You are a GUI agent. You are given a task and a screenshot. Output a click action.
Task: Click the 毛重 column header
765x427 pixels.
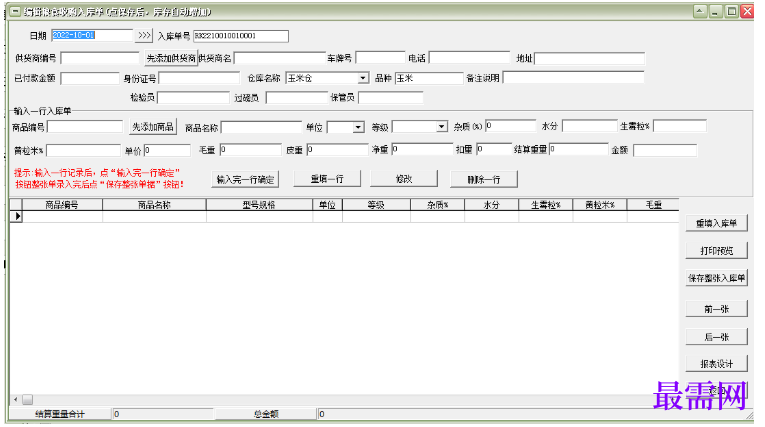pyautogui.click(x=653, y=205)
